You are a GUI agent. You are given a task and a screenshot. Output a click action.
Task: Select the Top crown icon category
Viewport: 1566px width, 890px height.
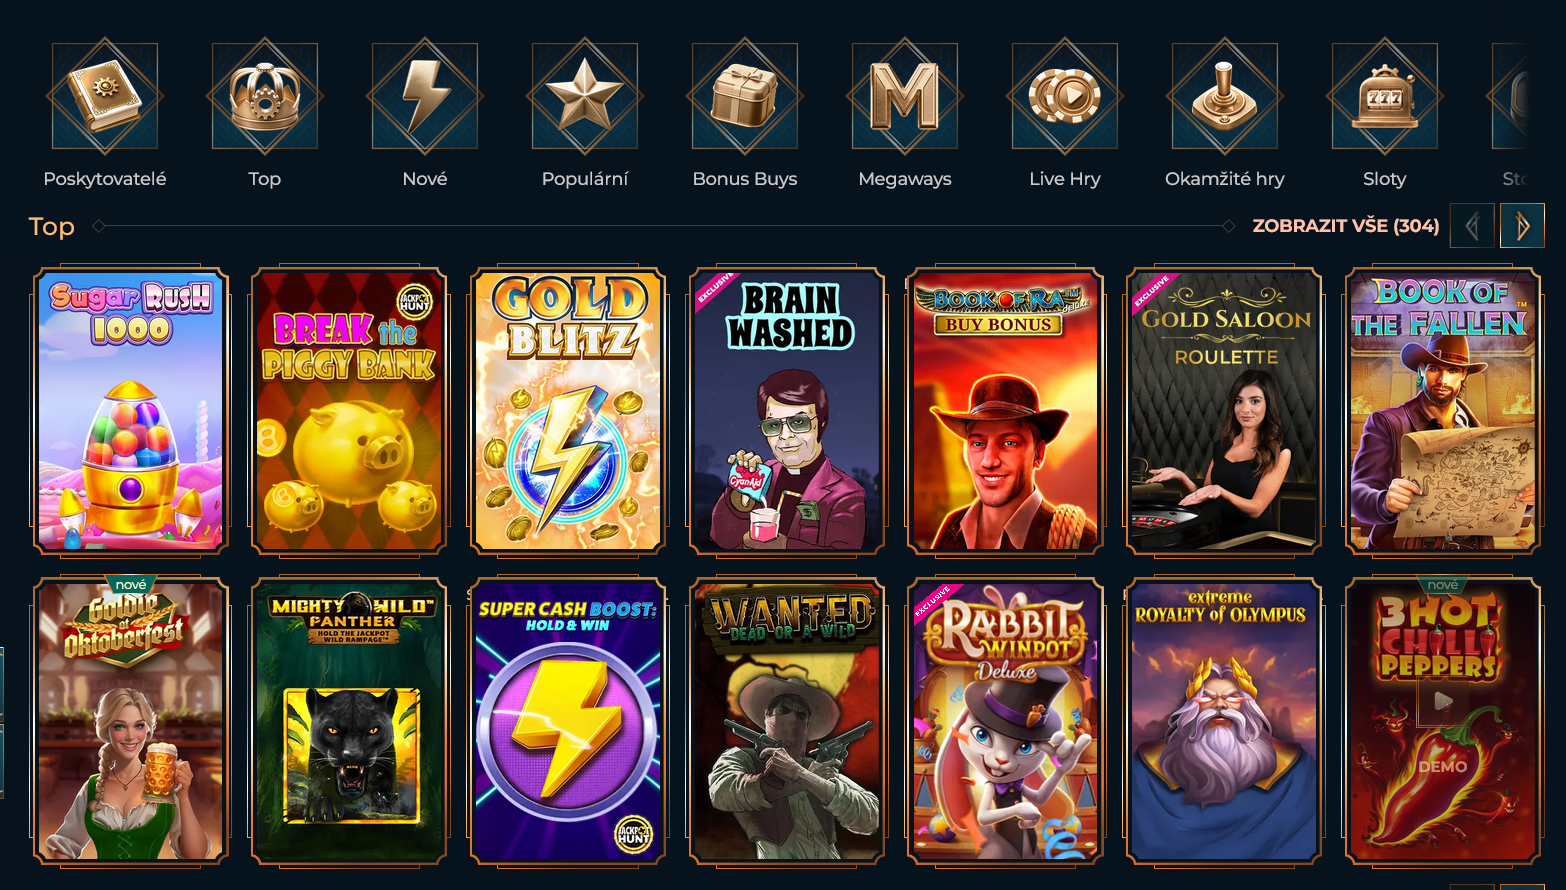(x=265, y=97)
